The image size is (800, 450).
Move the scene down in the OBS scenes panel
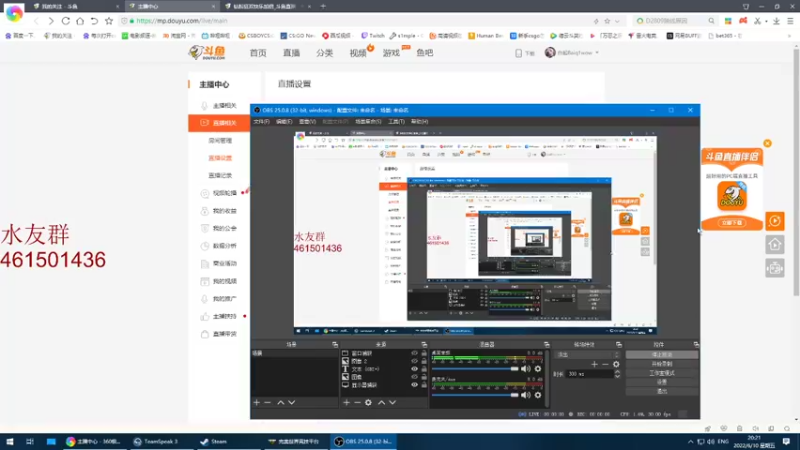pyautogui.click(x=291, y=403)
